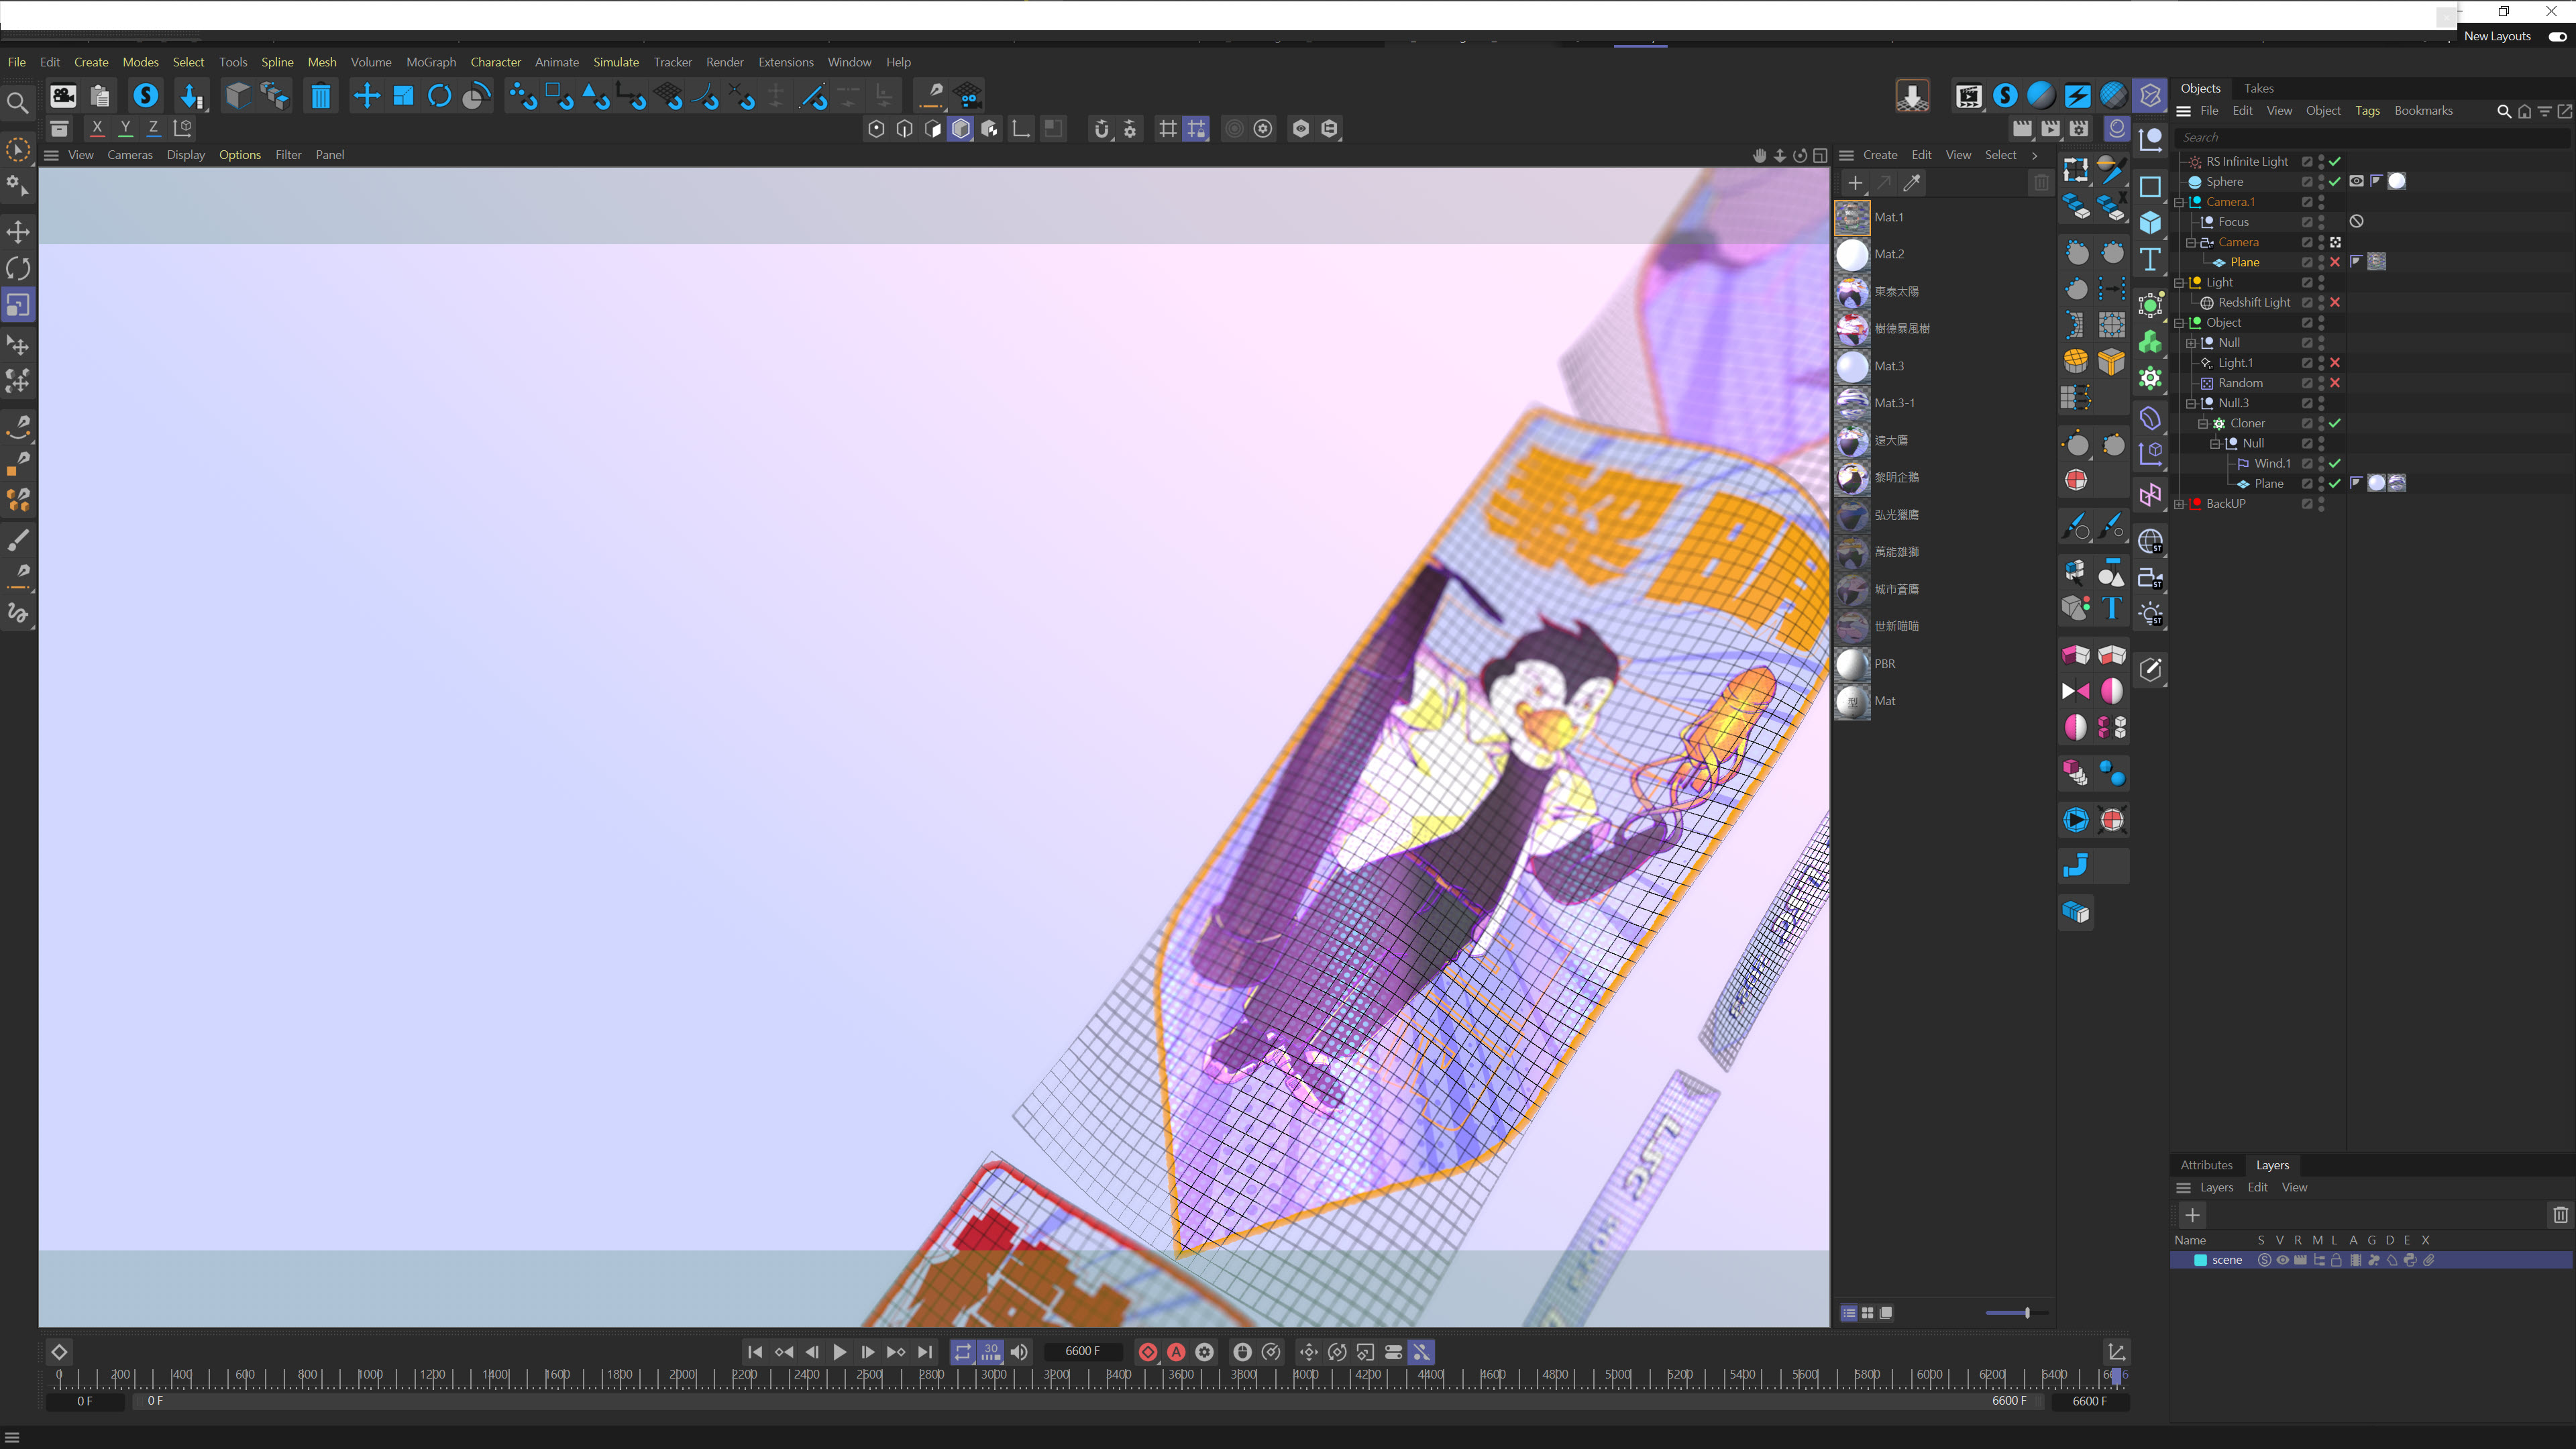2576x1449 pixels.
Task: Expand the BackUP group in Objects
Action: click(x=2180, y=504)
